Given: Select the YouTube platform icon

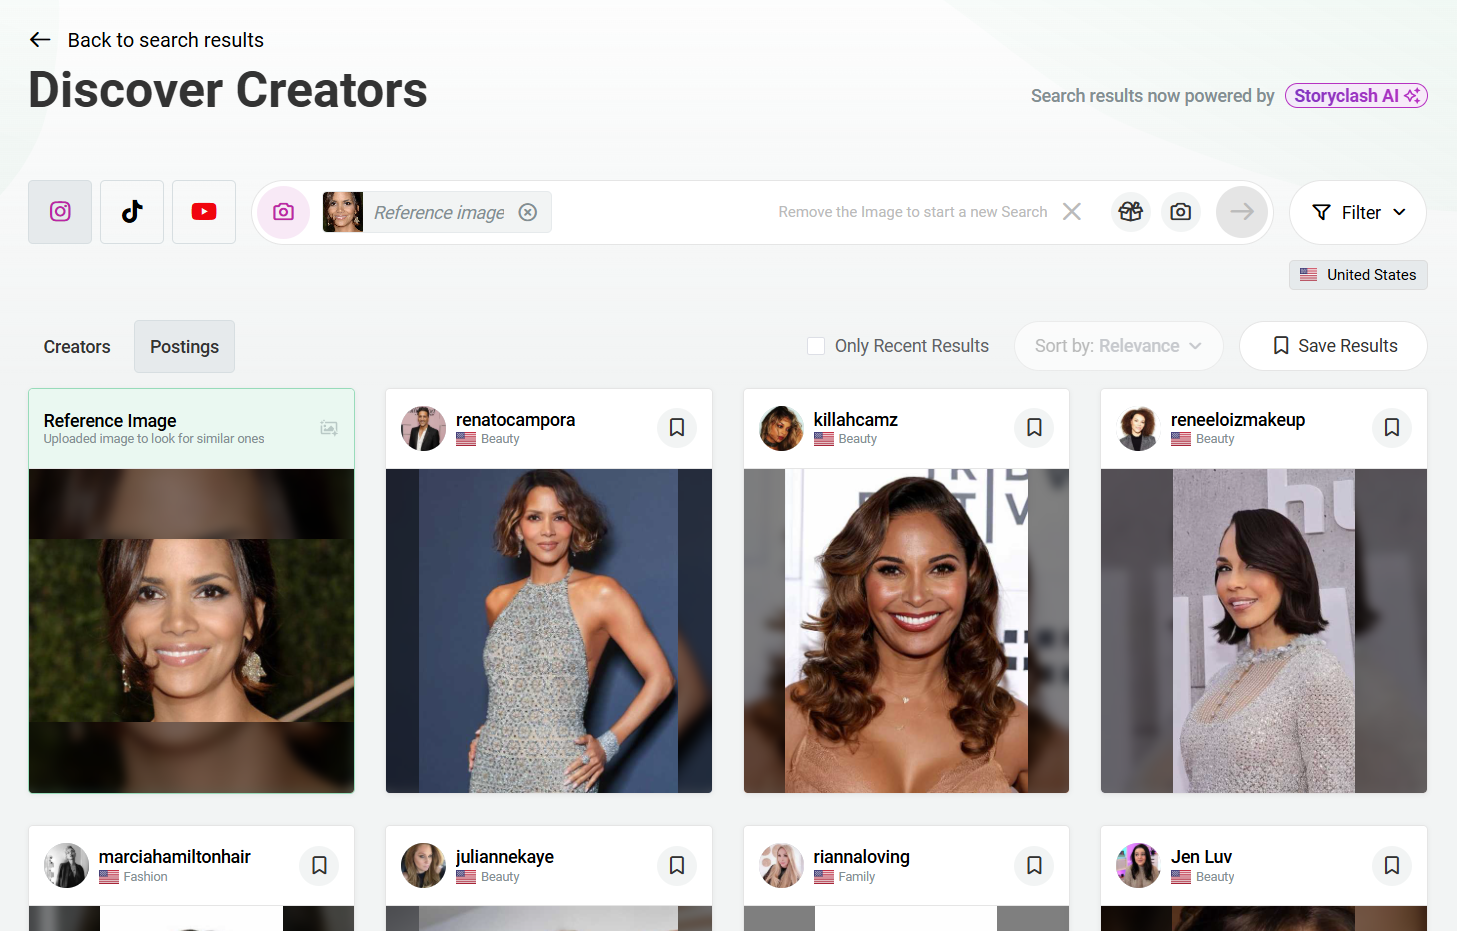Looking at the screenshot, I should [204, 212].
